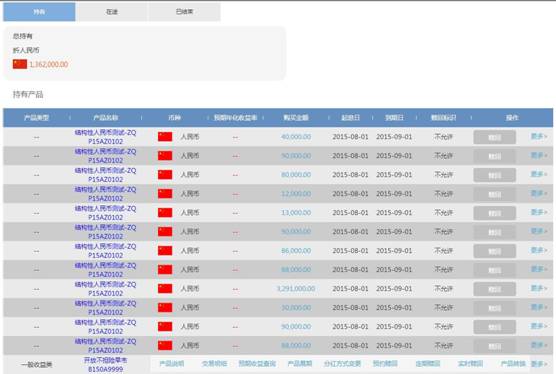Click the flag icon in the 13,000.00 row

pyautogui.click(x=165, y=213)
